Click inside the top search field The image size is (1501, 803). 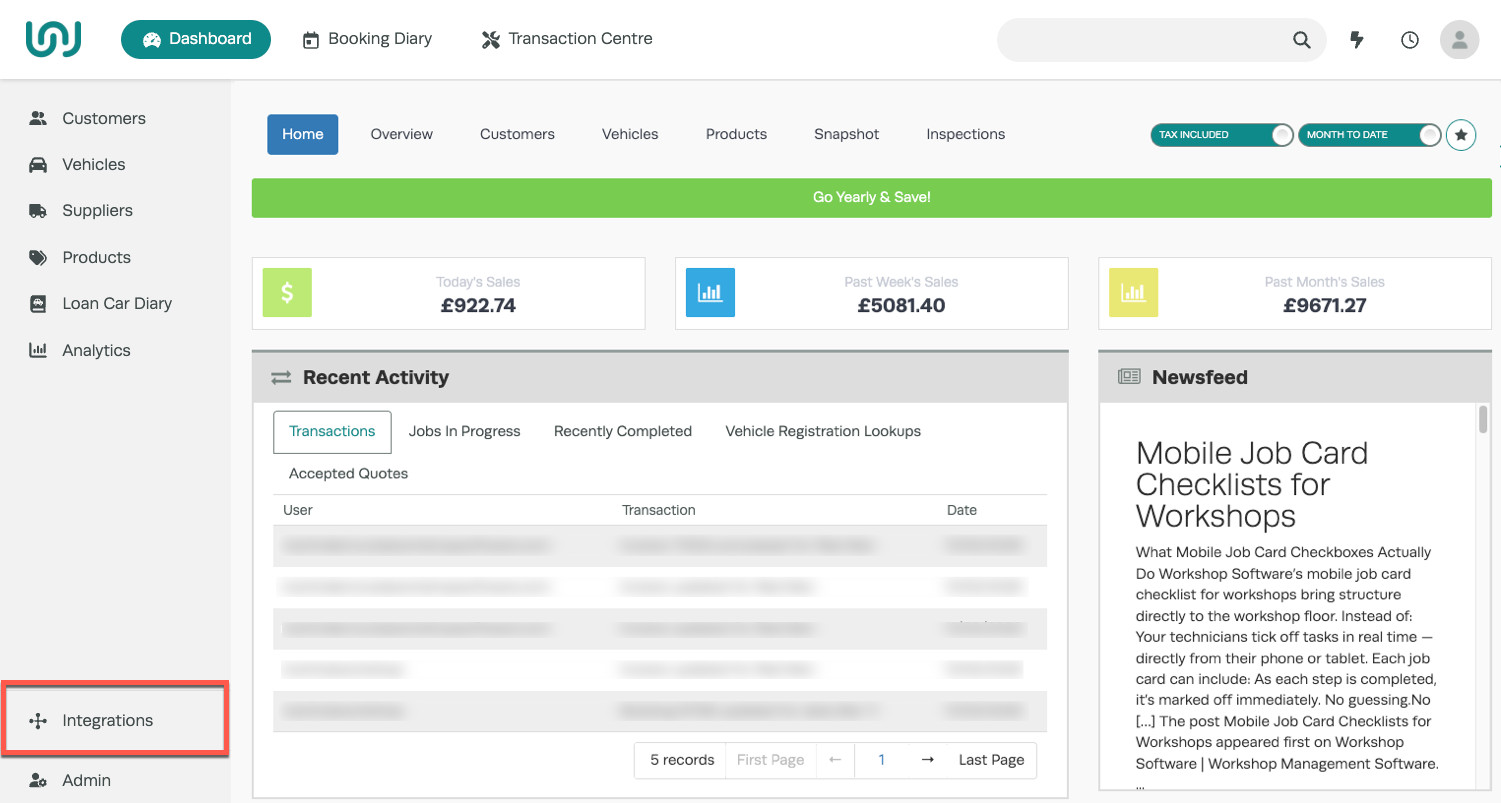1142,40
